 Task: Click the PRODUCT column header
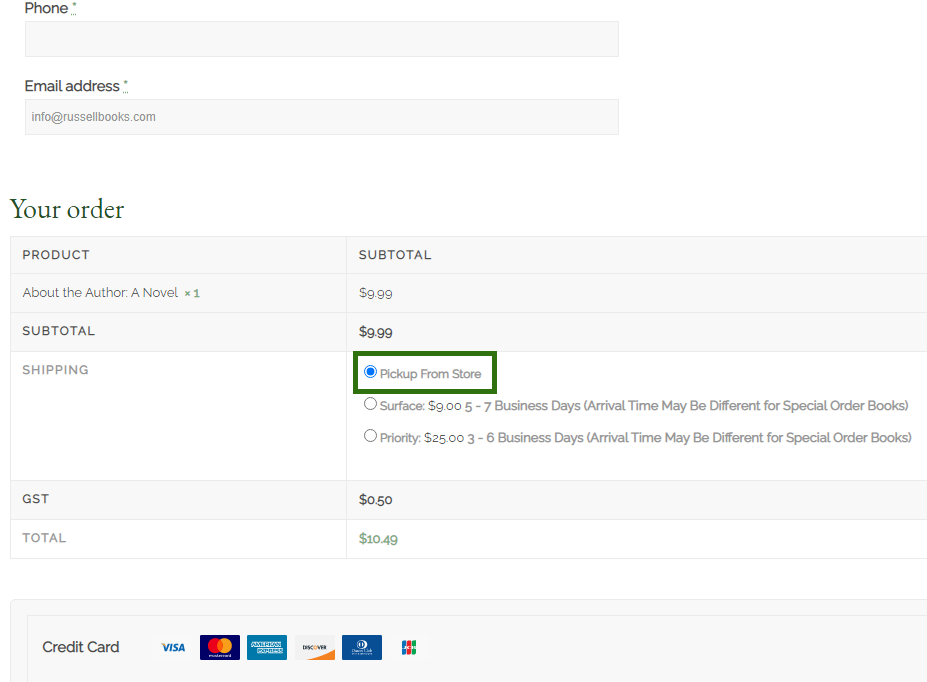(x=56, y=255)
